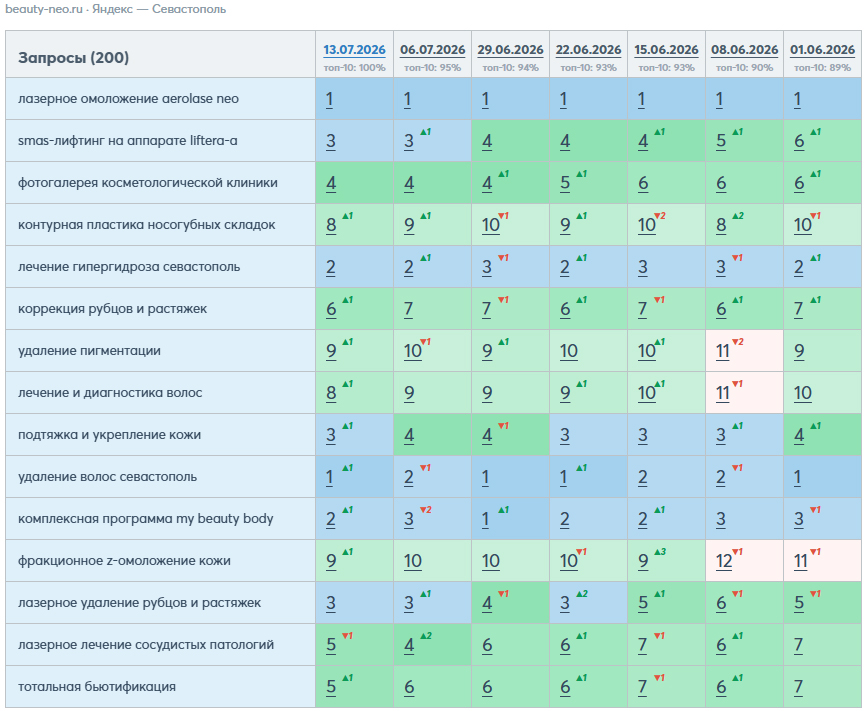Select the 22.06.2026 date header

pyautogui.click(x=588, y=50)
